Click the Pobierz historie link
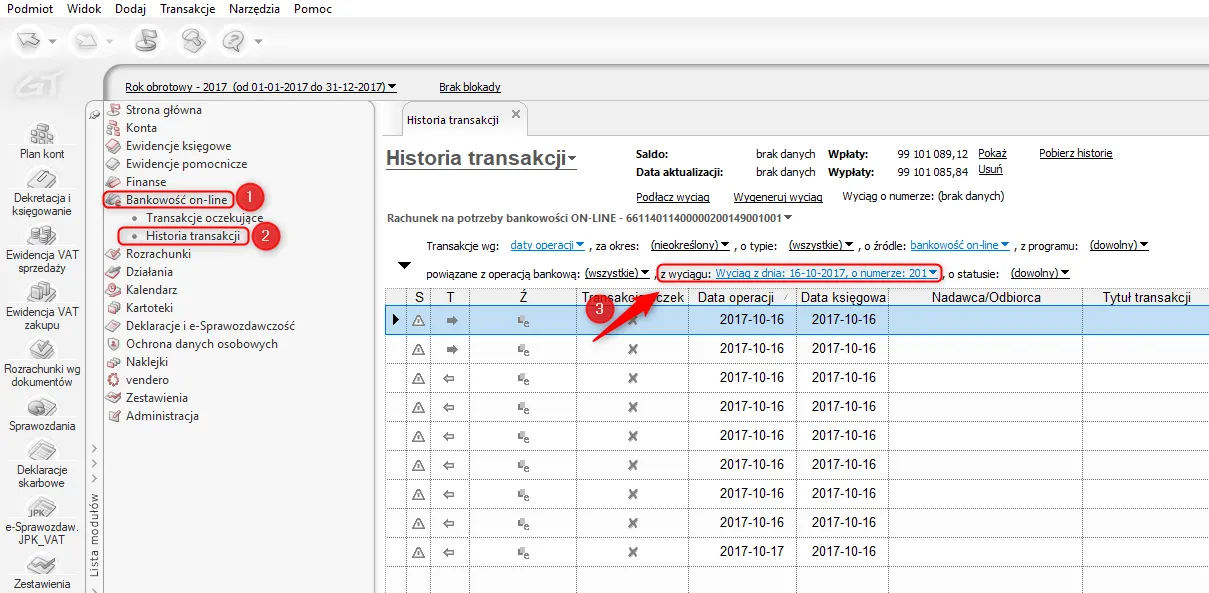The image size is (1209, 593). [1075, 153]
